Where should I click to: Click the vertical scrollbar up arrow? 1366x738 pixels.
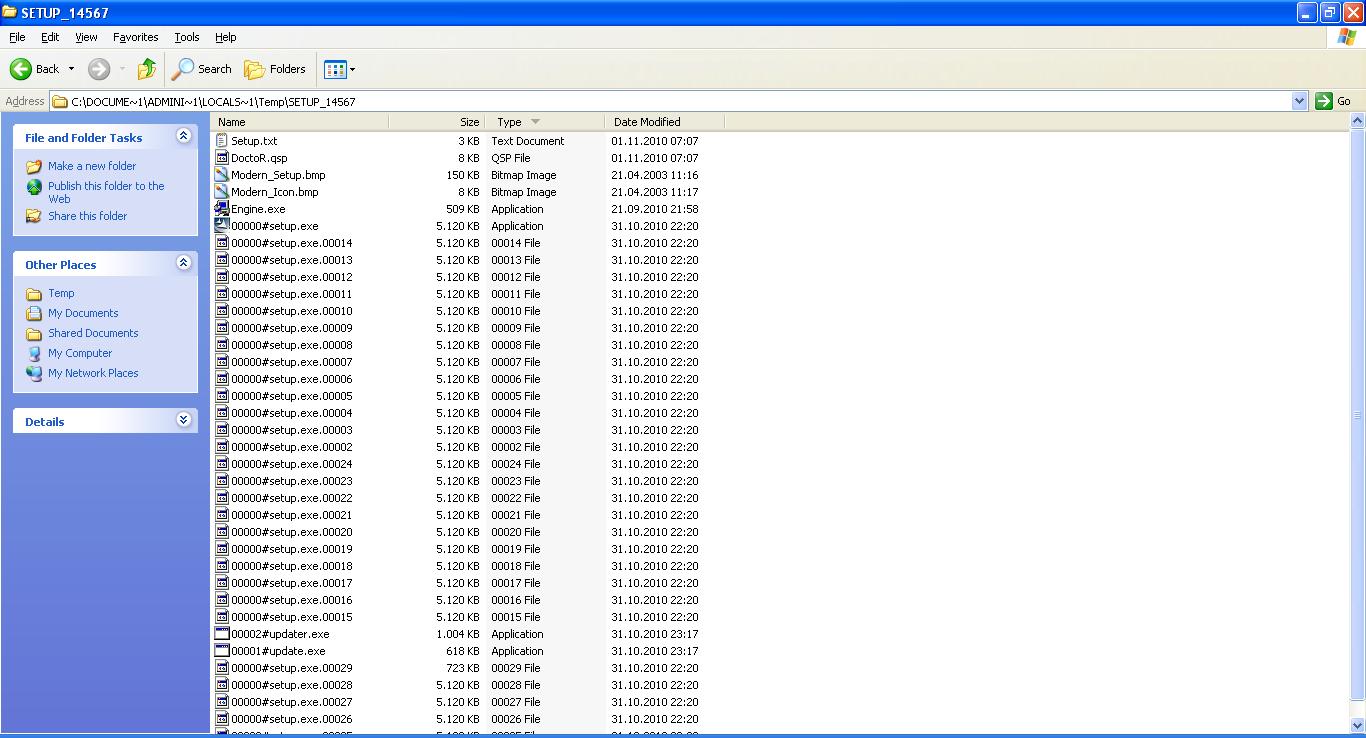tap(1357, 122)
